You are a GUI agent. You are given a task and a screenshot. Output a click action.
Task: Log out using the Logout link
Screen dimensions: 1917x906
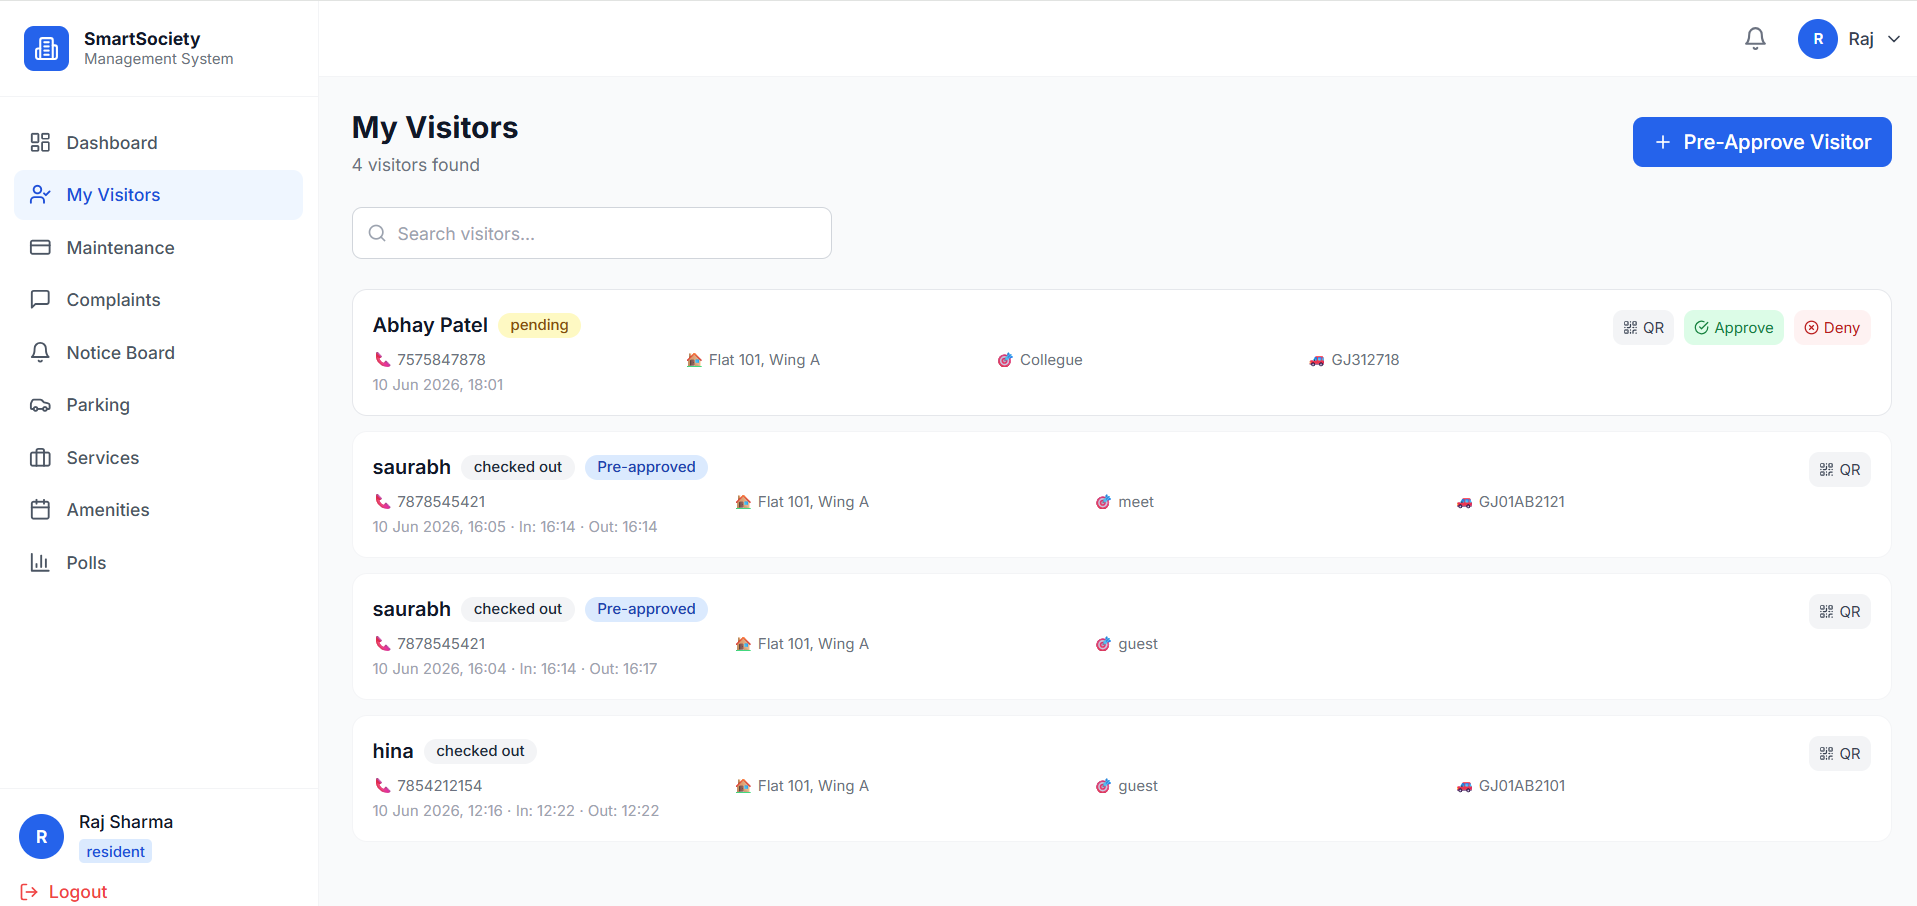[64, 892]
